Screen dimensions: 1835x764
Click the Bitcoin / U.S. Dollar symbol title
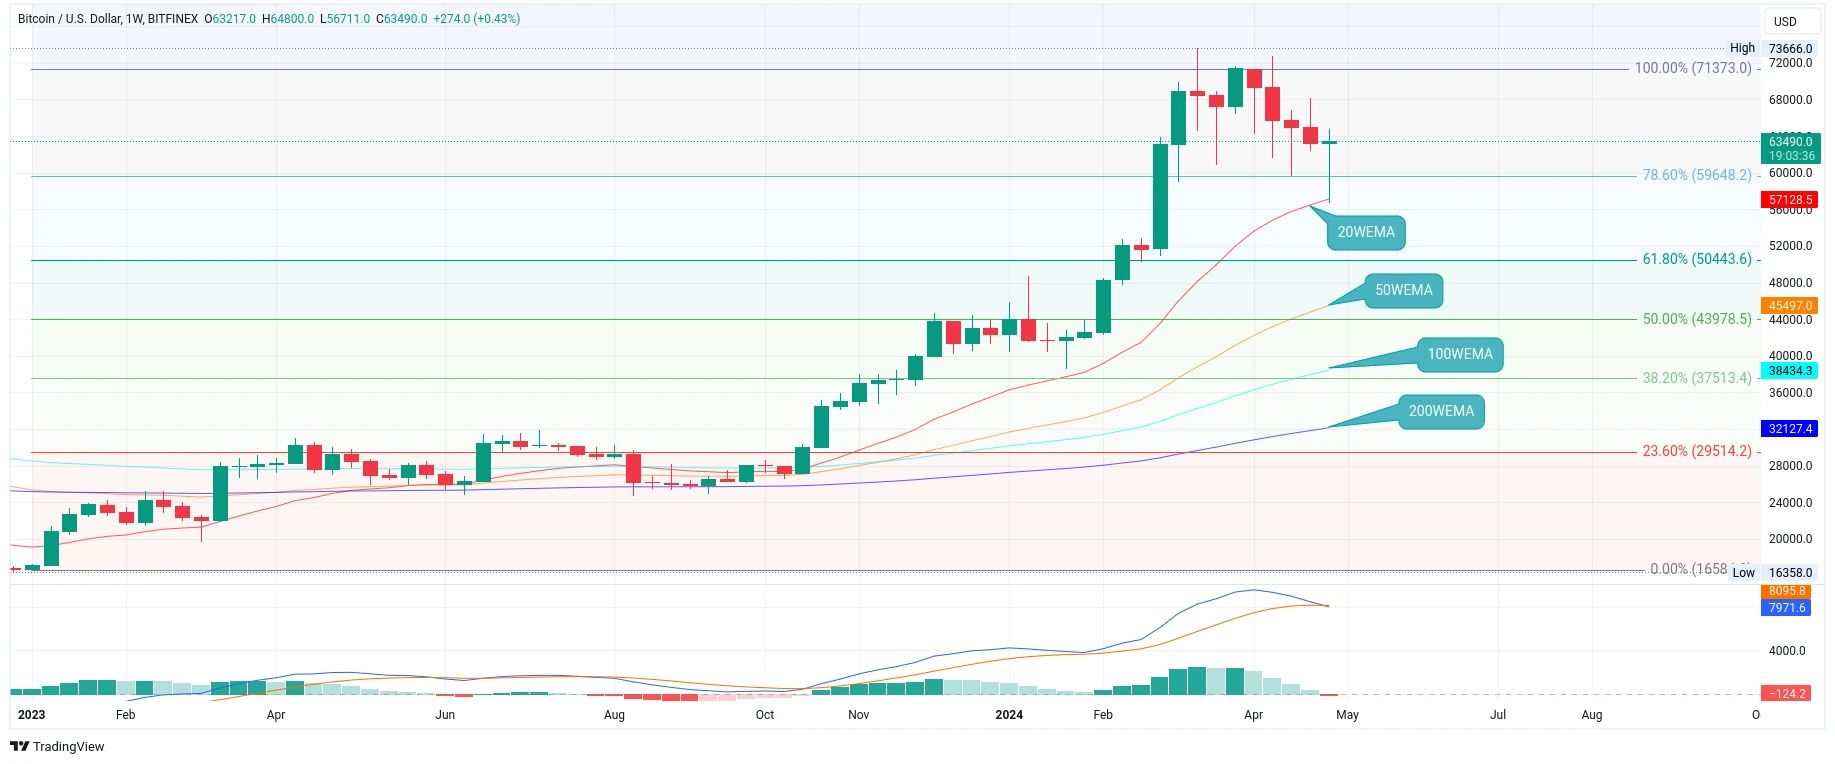[108, 19]
